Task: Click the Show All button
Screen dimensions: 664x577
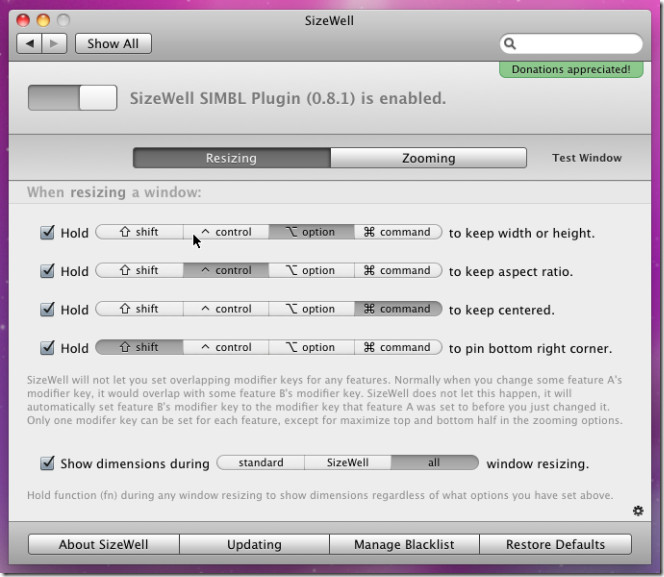Action: [x=113, y=44]
